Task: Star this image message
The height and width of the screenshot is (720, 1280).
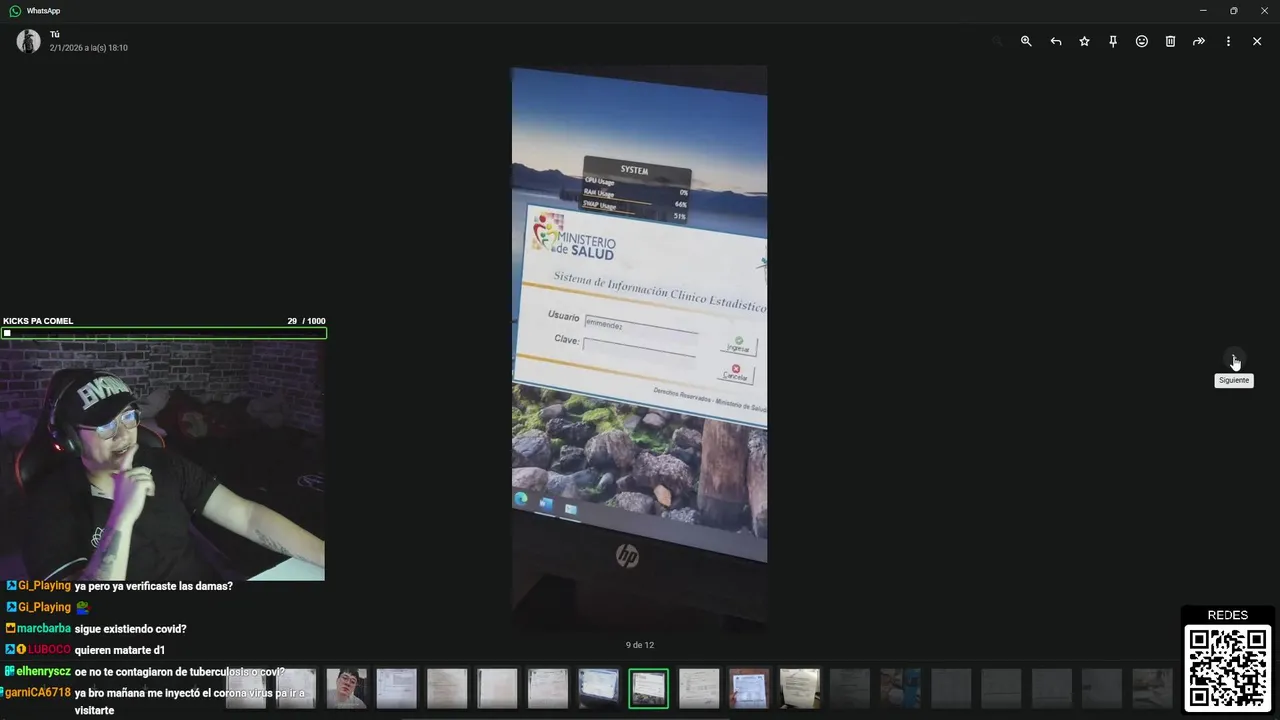Action: click(1084, 41)
